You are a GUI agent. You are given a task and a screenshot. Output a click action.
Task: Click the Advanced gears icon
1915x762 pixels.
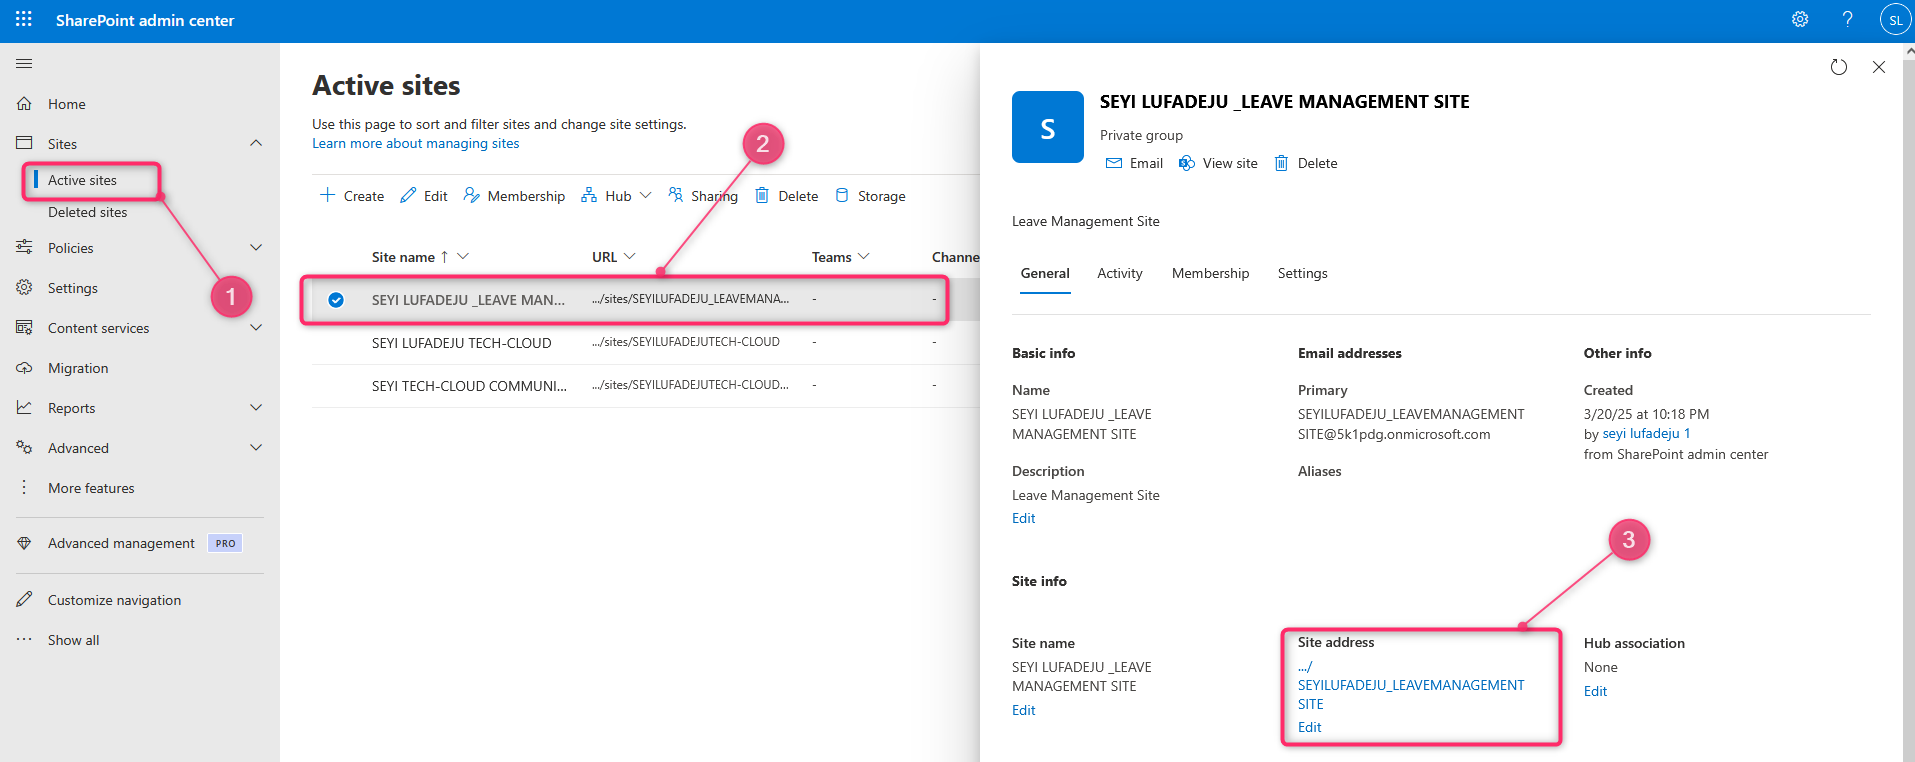[24, 447]
